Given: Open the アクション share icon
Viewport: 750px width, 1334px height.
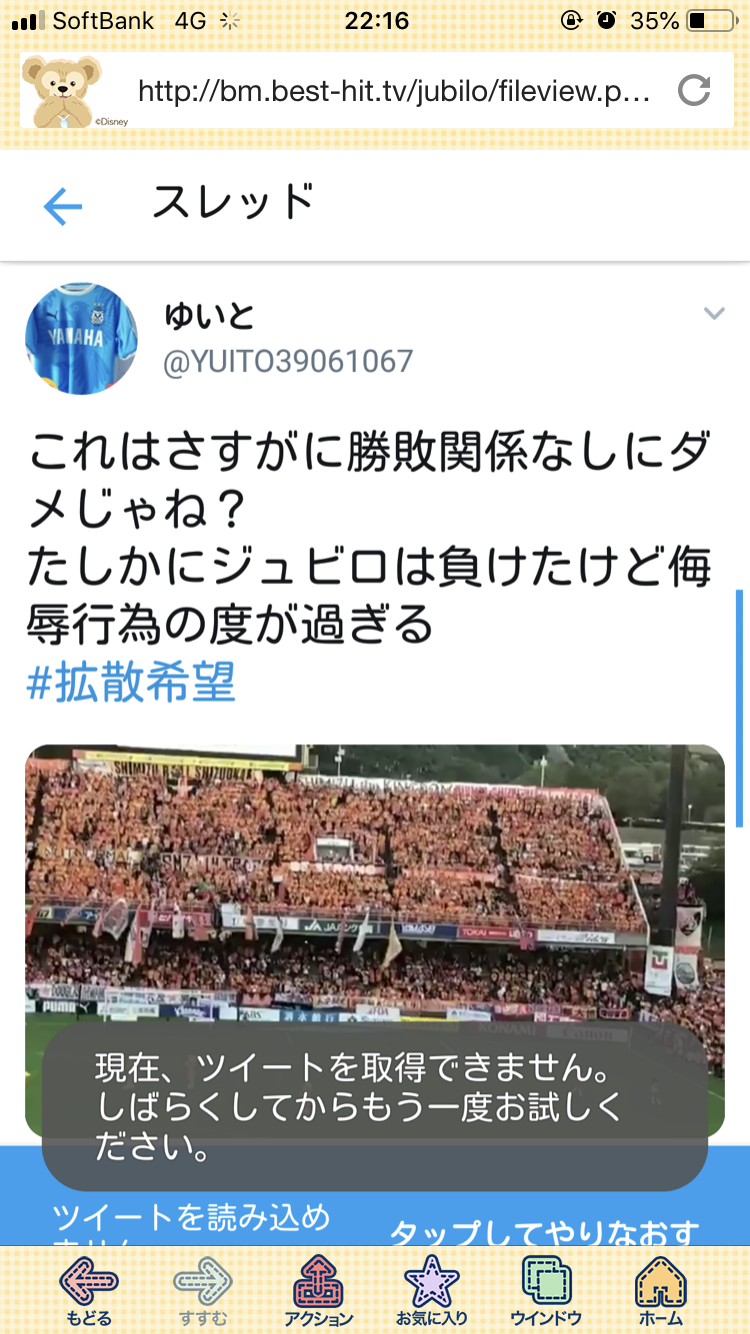Looking at the screenshot, I should tap(318, 1290).
